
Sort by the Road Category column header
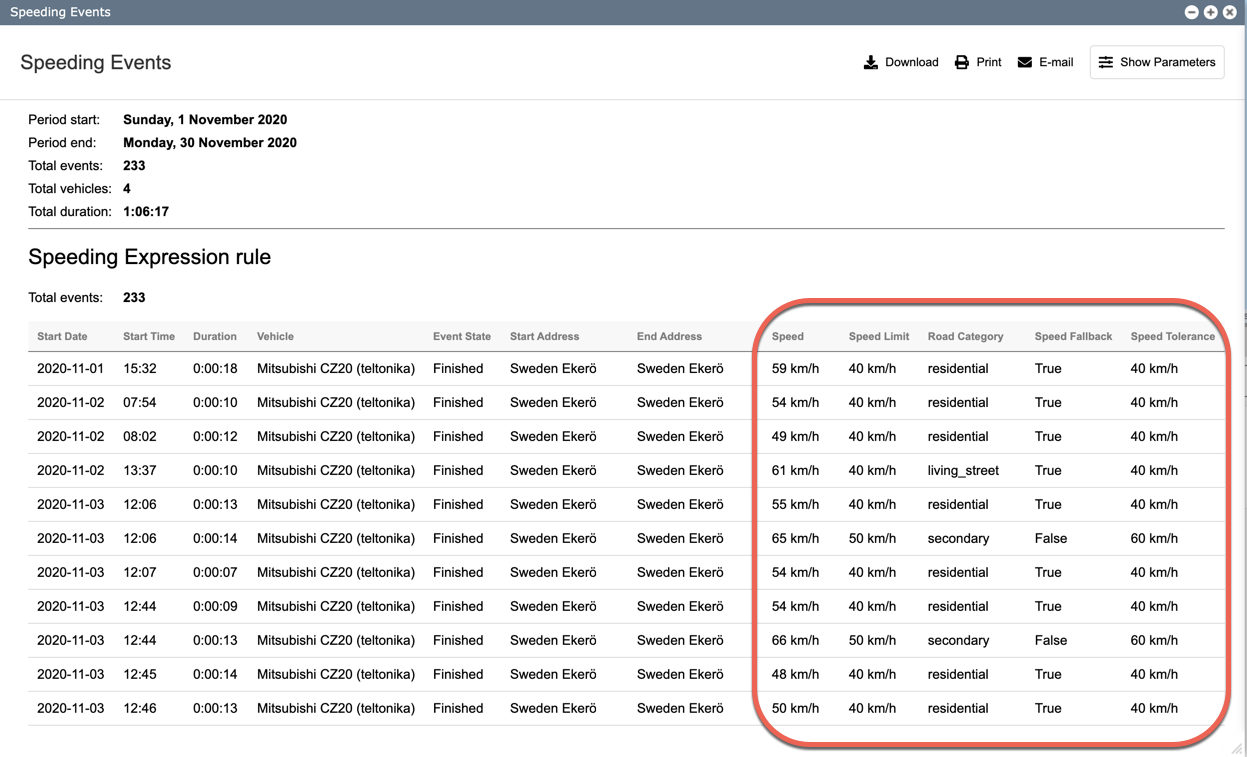[x=965, y=337]
